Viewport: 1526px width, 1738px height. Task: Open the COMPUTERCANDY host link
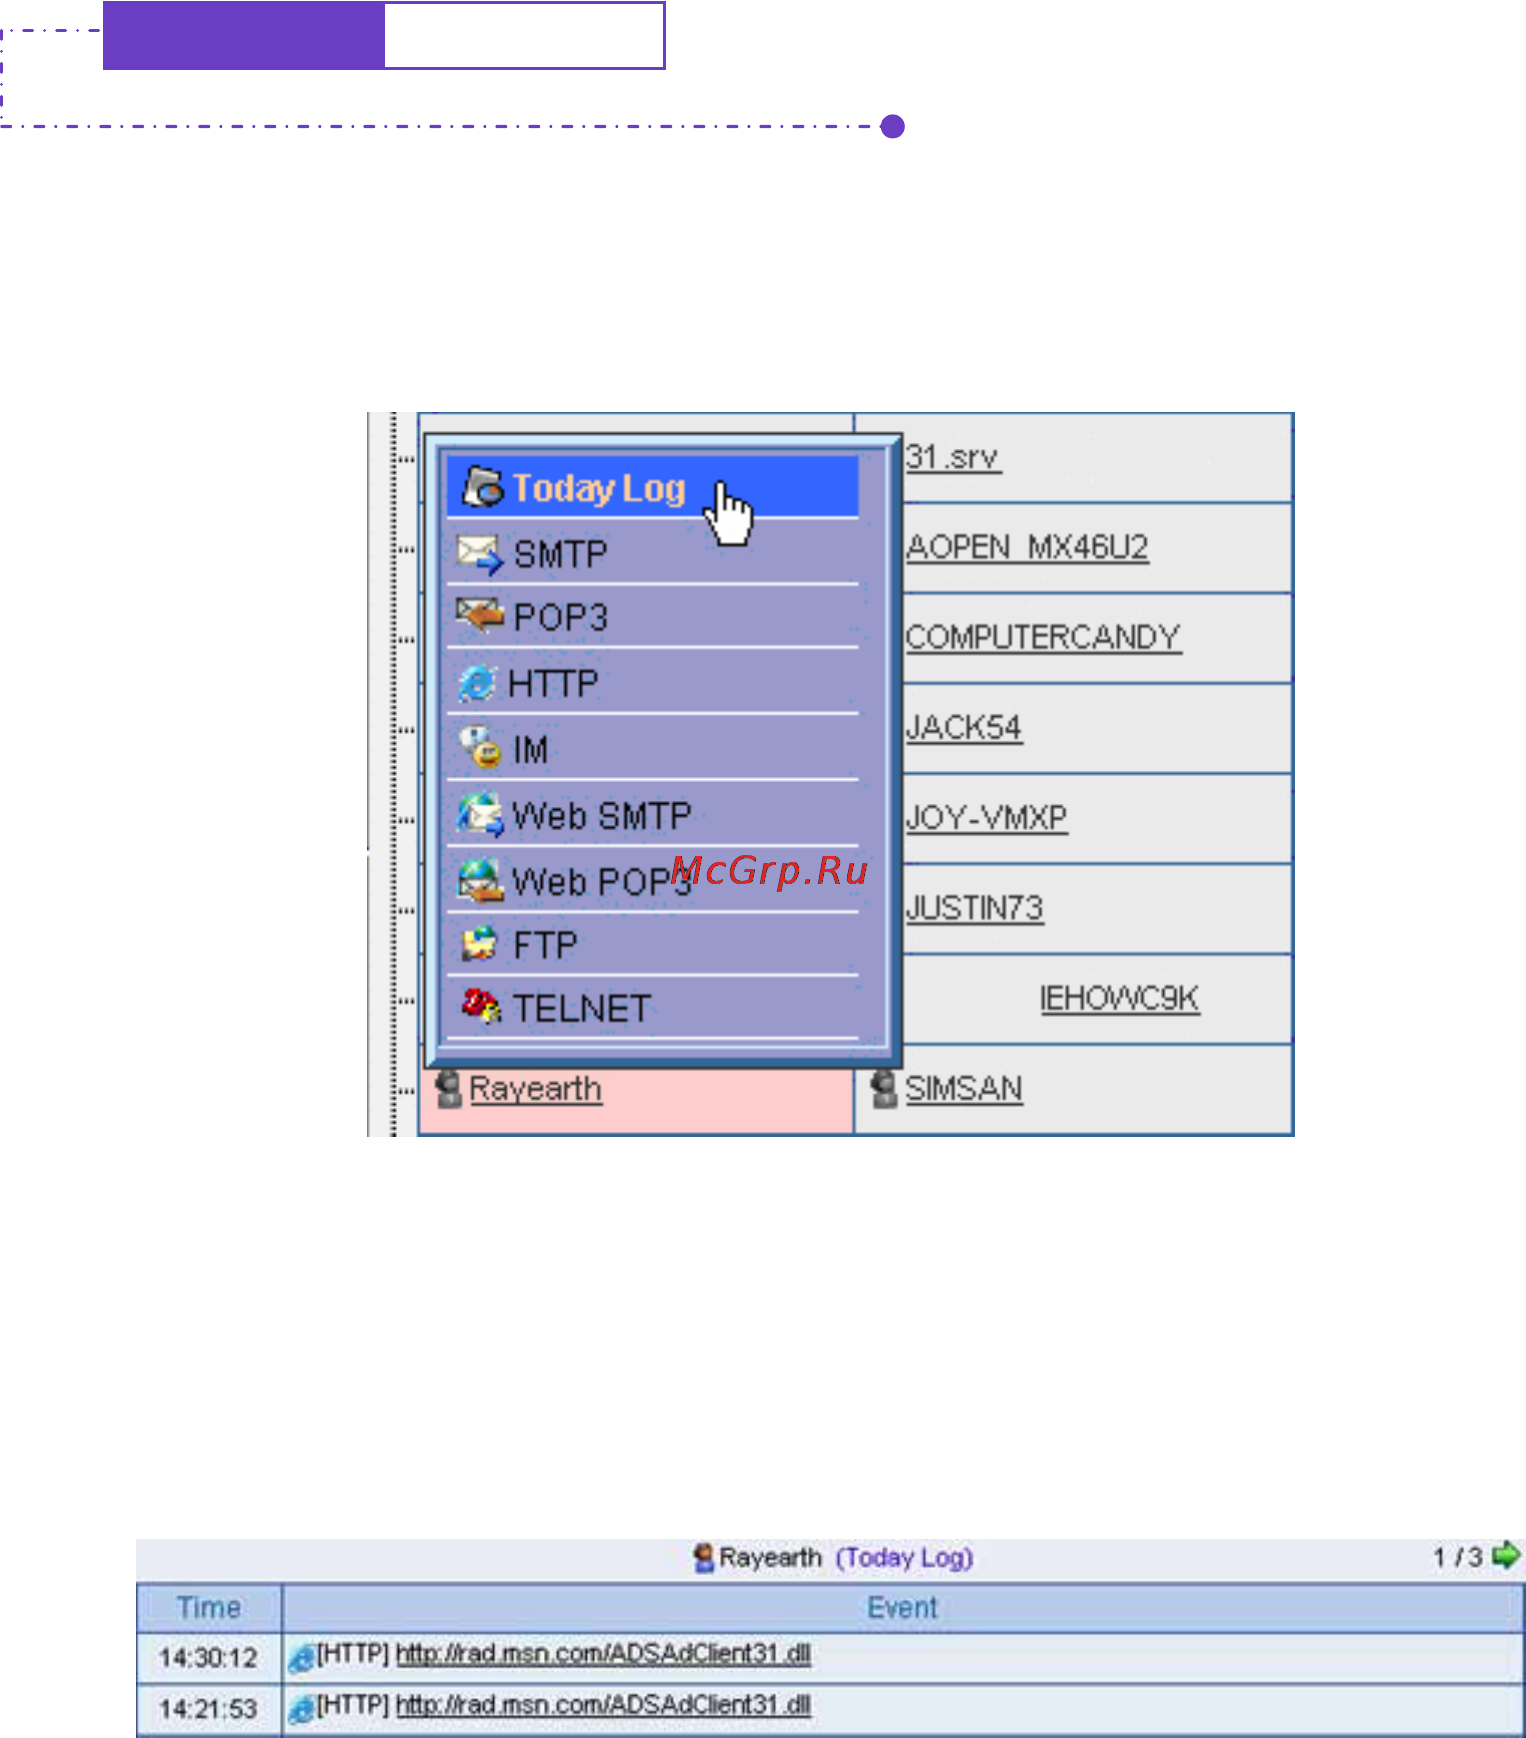click(x=1043, y=638)
